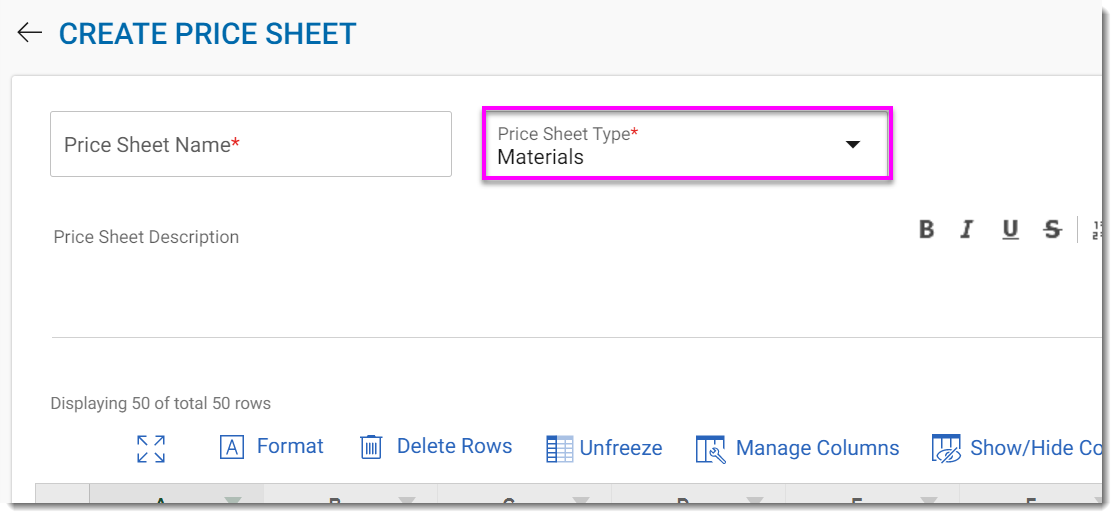1117x518 pixels.
Task: Toggle underline formatting in description
Action: point(1010,230)
